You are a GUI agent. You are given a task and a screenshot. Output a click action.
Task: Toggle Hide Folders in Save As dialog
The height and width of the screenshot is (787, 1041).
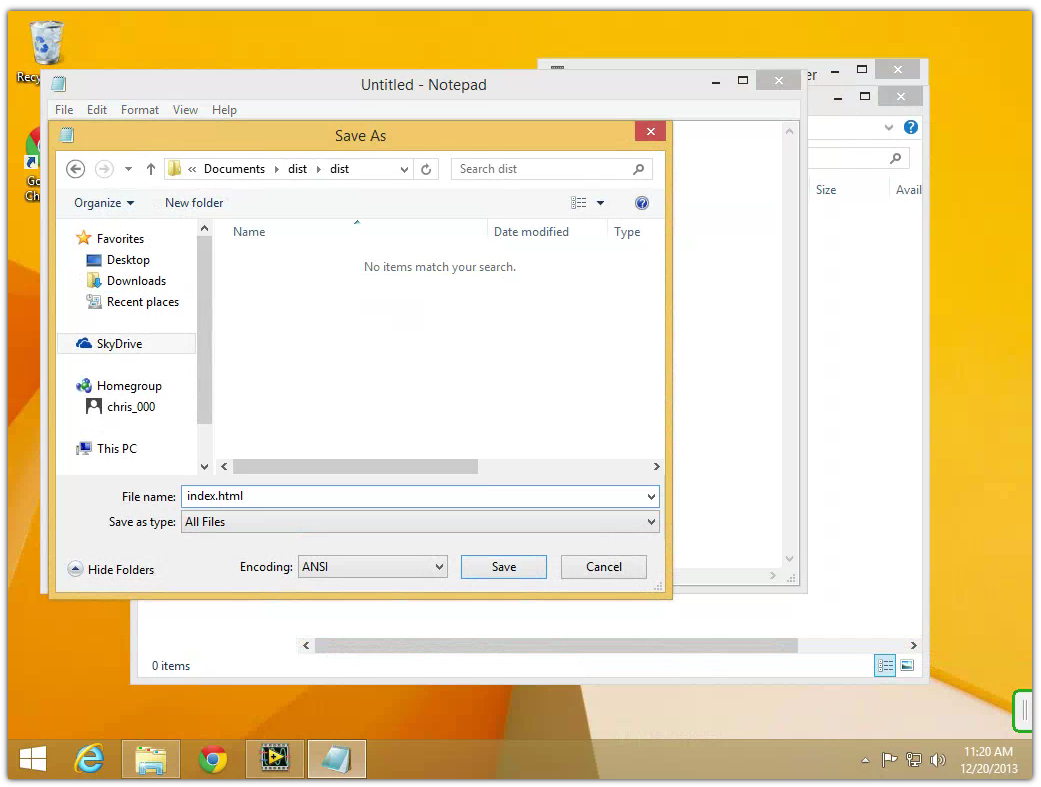coord(111,569)
